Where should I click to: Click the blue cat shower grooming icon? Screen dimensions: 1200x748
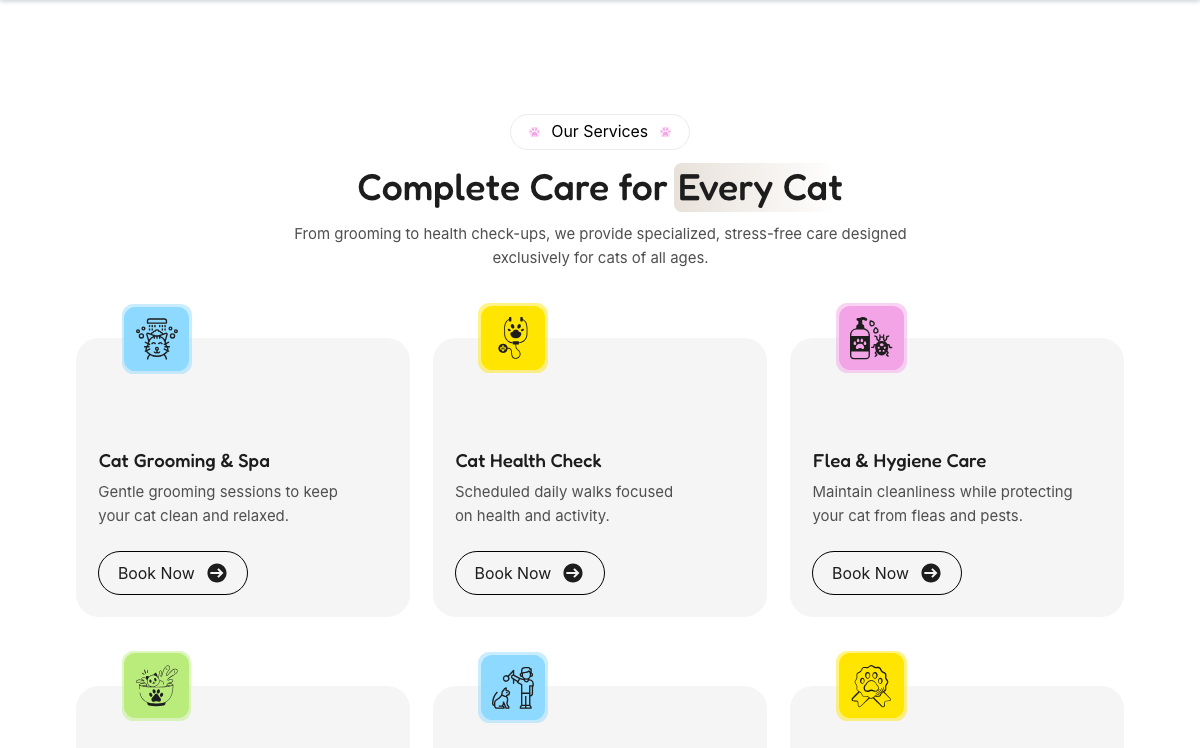[x=157, y=339]
